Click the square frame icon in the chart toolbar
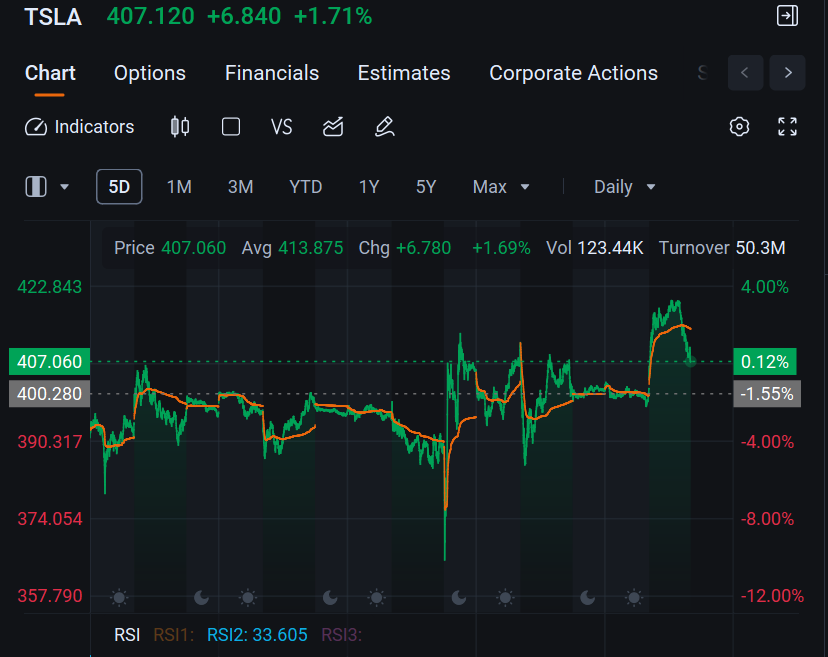Viewport: 828px width, 657px height. [x=231, y=127]
